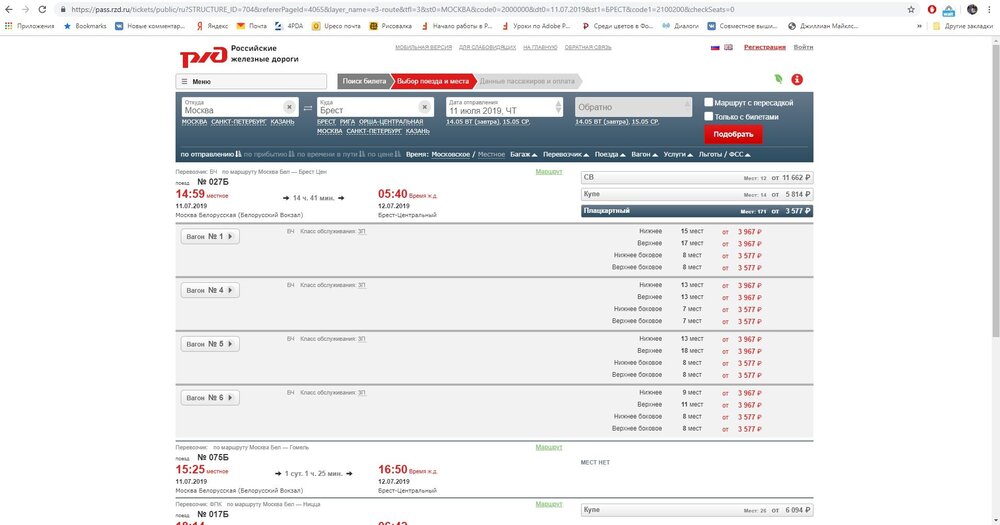Viewport: 1000px width, 525px height.
Task: Open Маршрут link for train 075Б
Action: point(549,447)
